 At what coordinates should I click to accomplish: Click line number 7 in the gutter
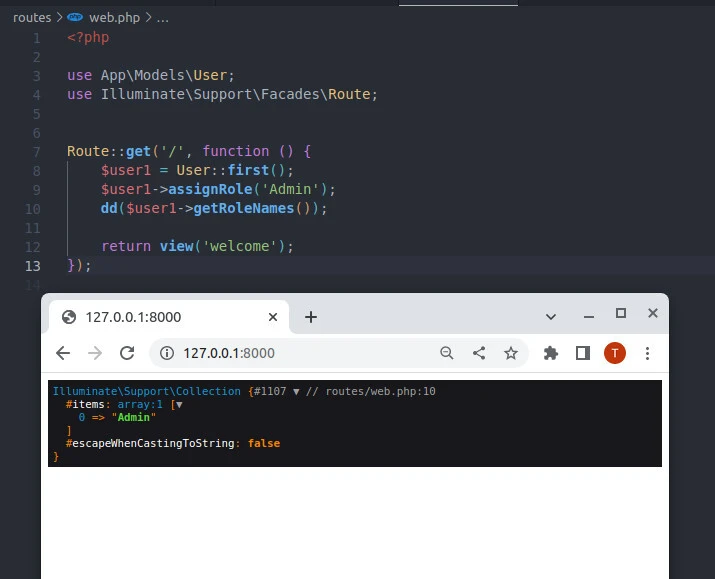[36, 152]
